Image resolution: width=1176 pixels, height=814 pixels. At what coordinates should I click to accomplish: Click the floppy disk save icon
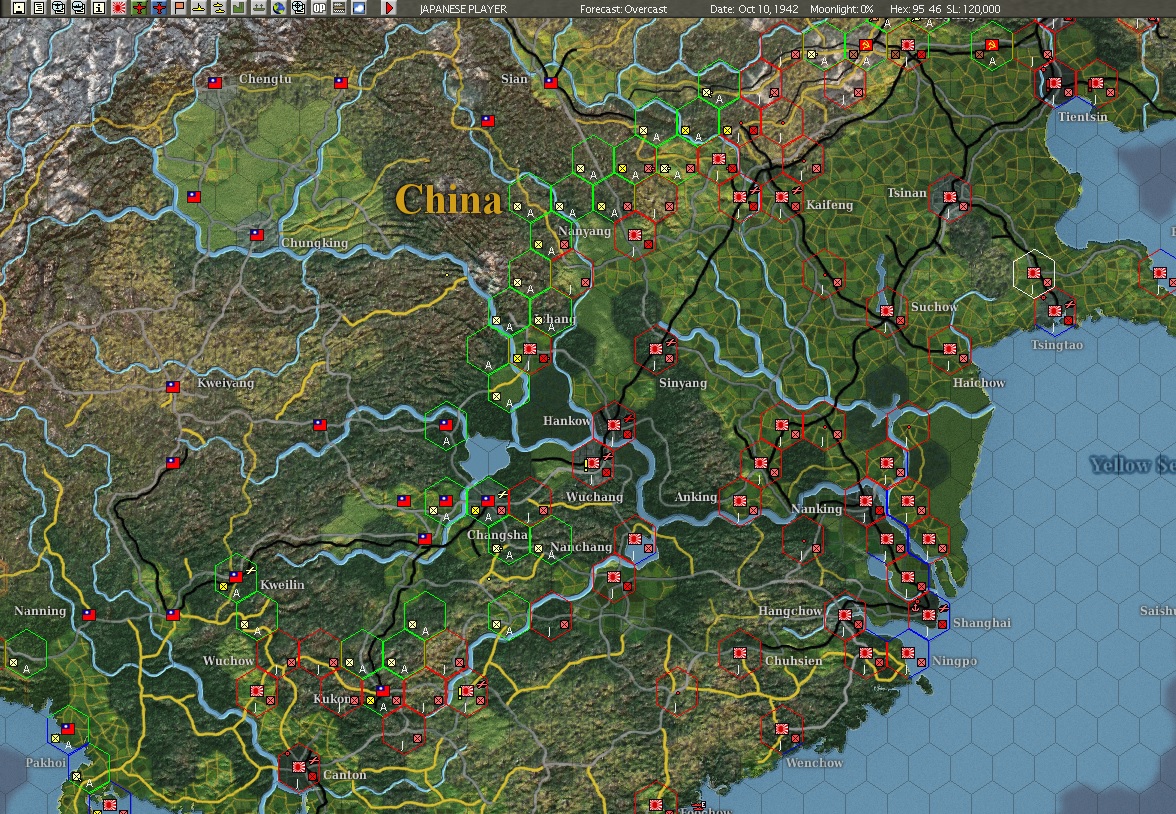[x=19, y=8]
